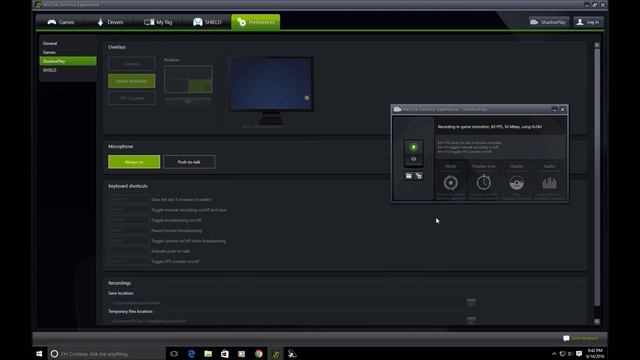This screenshot has height=360, width=640.
Task: Click the scrollbar down arrow
Action: pyautogui.click(x=597, y=322)
